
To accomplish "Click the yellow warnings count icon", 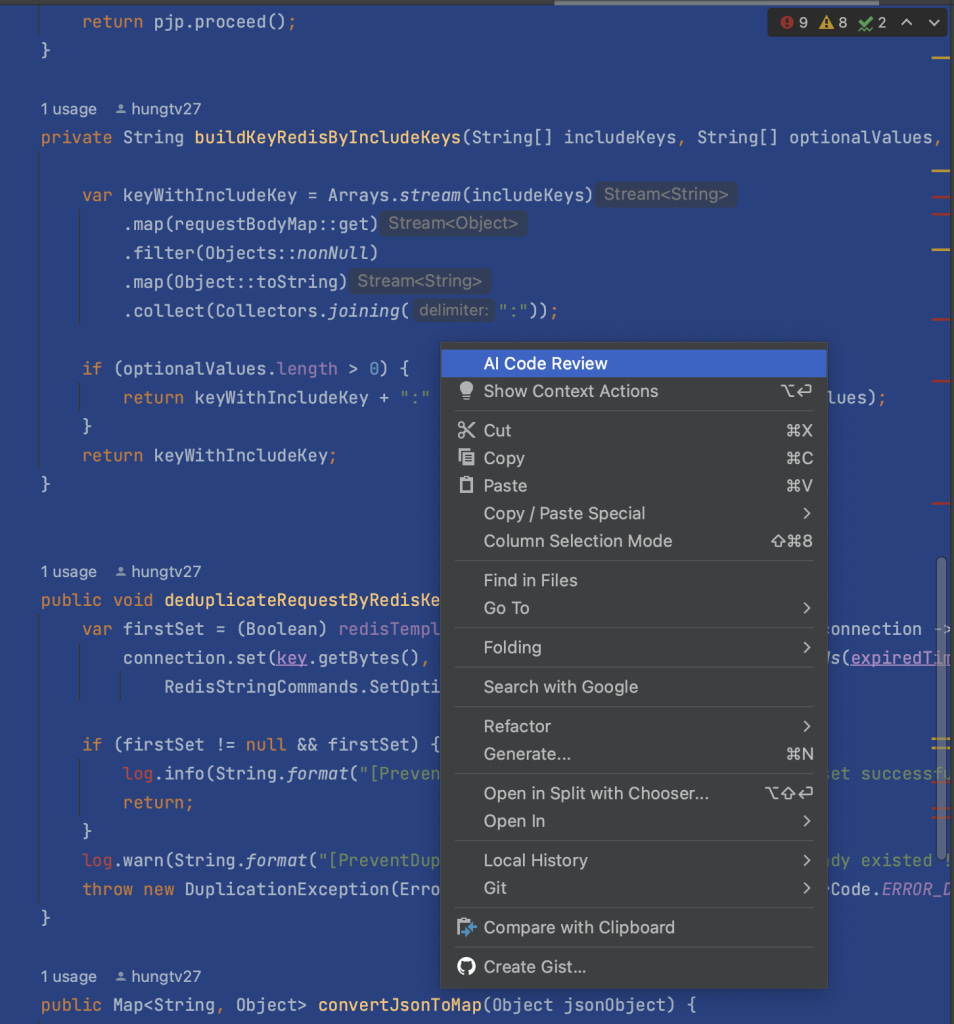I will click(826, 23).
